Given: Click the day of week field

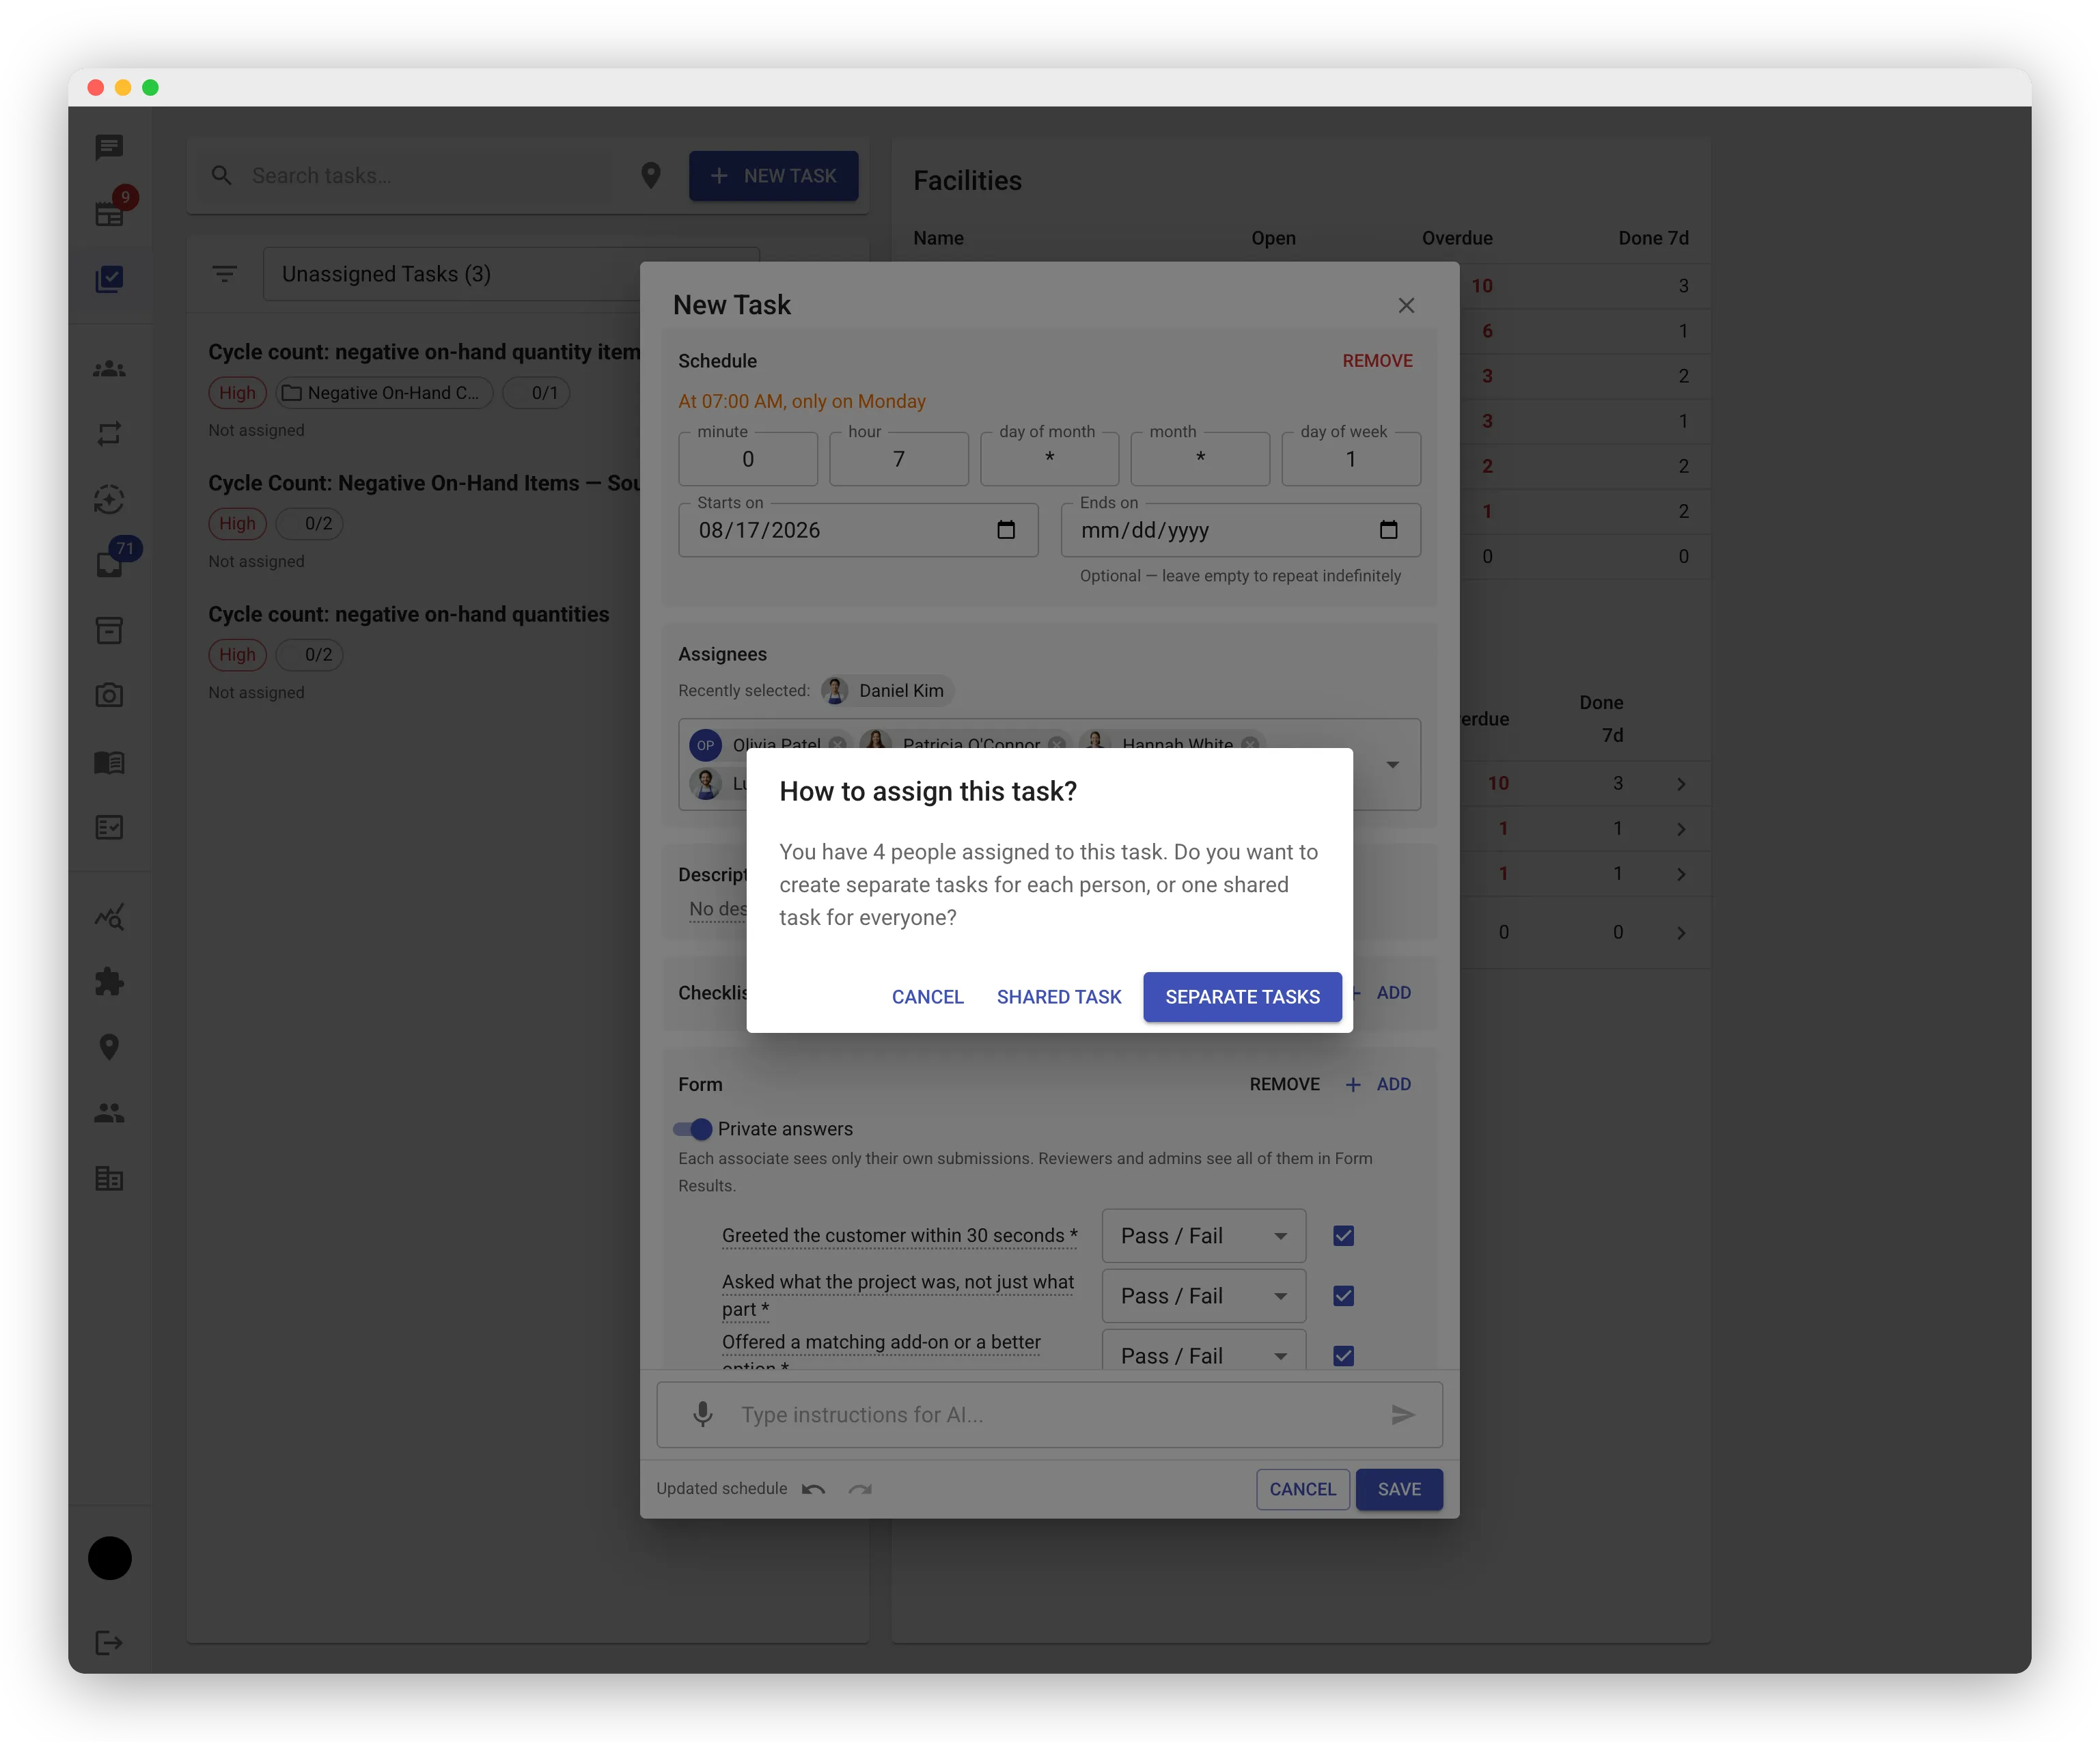Looking at the screenshot, I should pyautogui.click(x=1351, y=459).
